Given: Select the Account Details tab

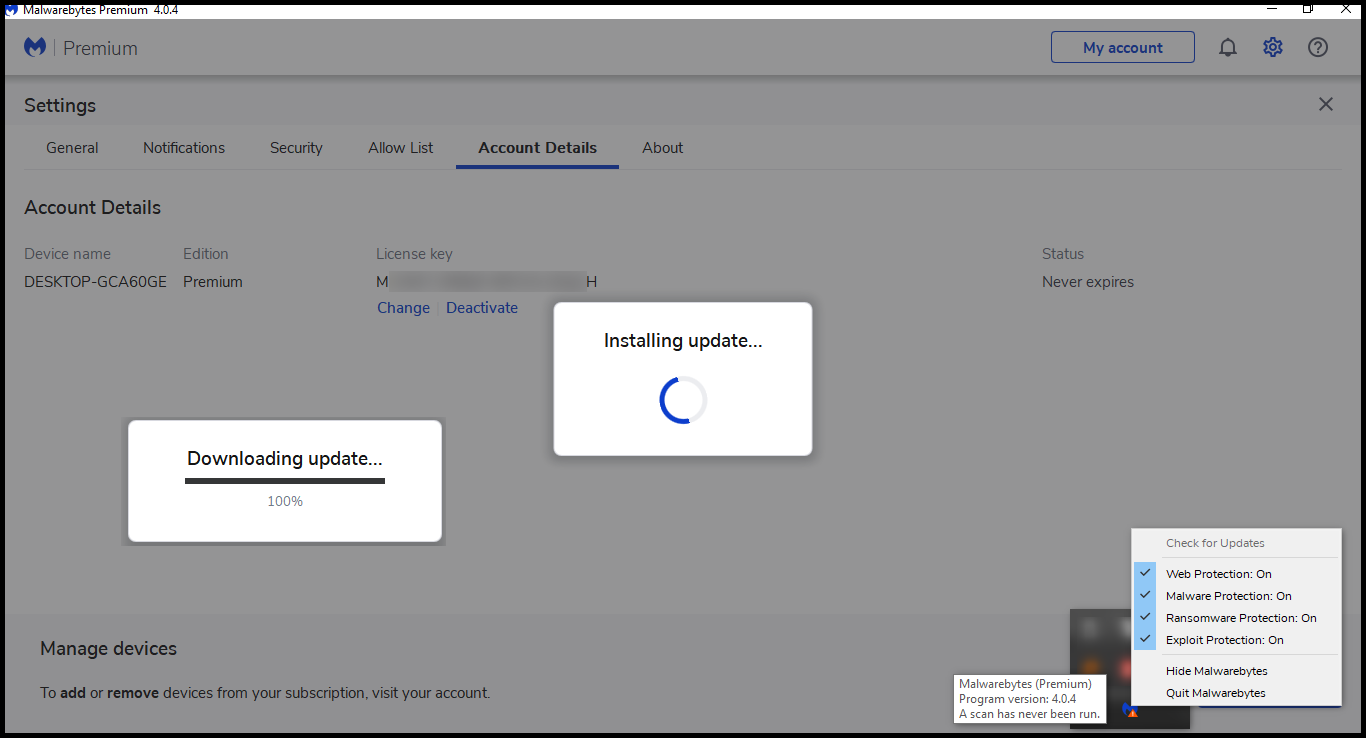Looking at the screenshot, I should (537, 148).
